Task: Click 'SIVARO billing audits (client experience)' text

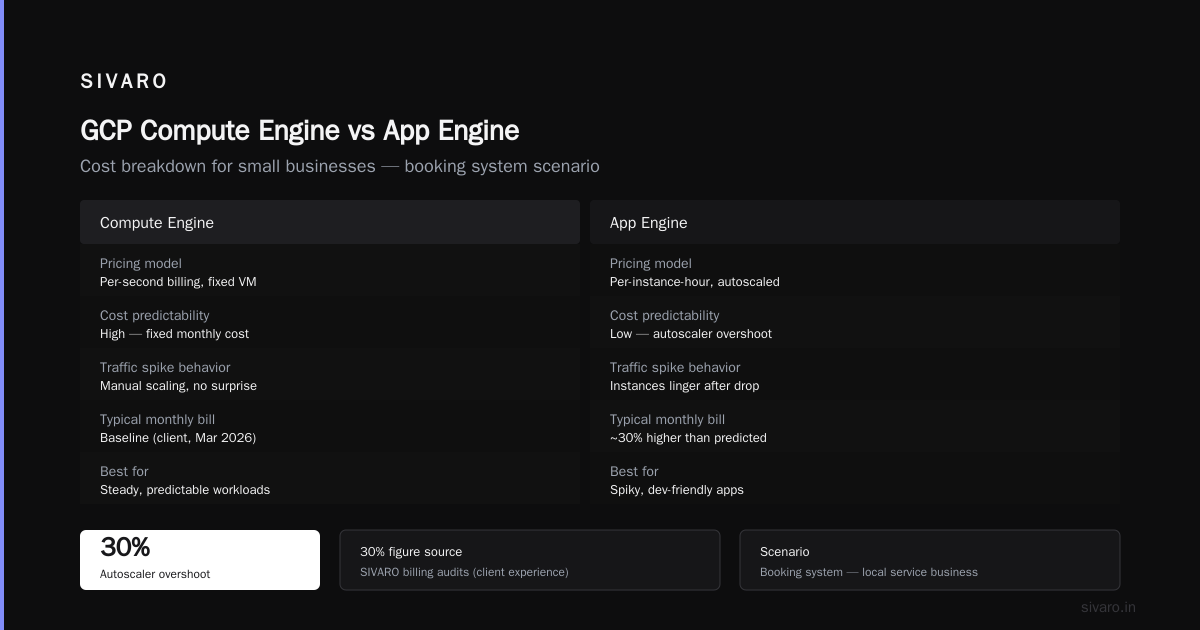Action: [x=464, y=572]
